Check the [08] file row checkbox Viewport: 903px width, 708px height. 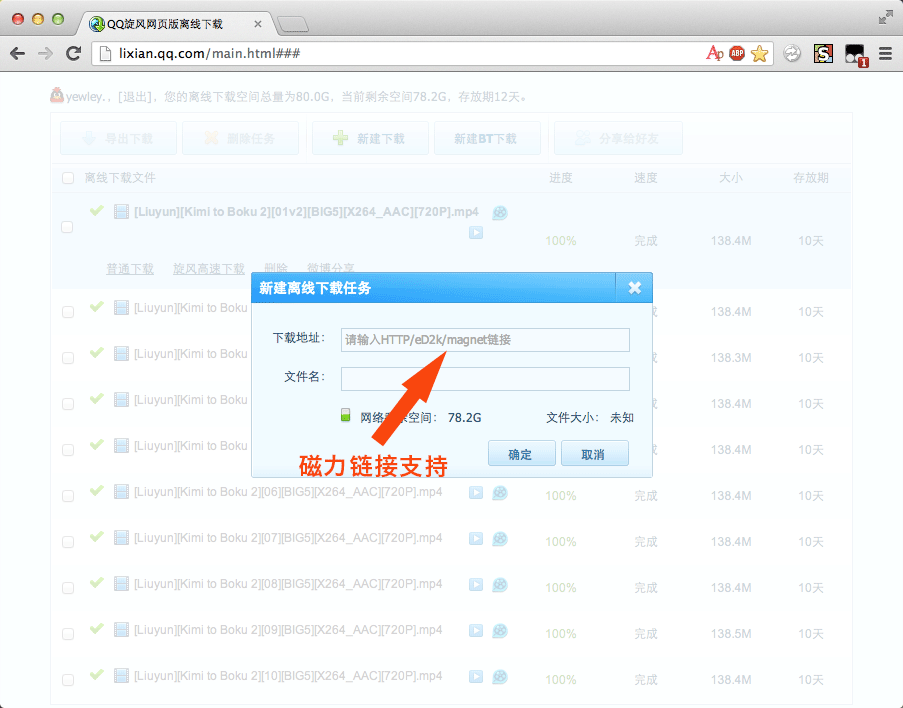coord(68,588)
